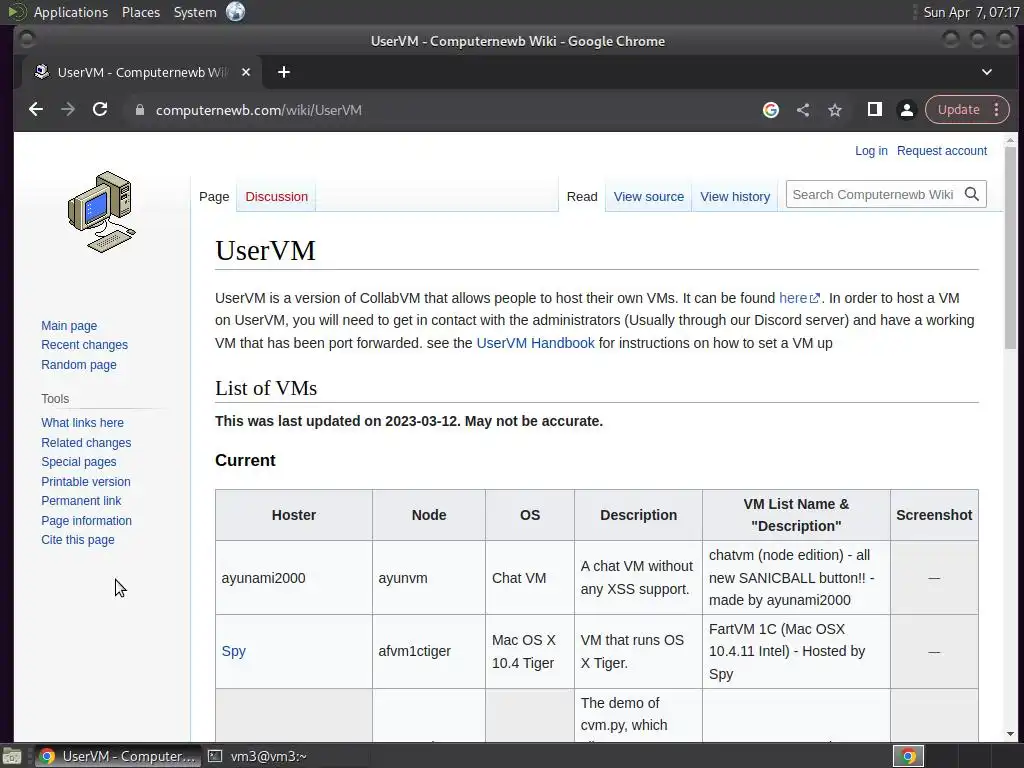Click What links here link
1024x768 pixels.
(x=82, y=423)
